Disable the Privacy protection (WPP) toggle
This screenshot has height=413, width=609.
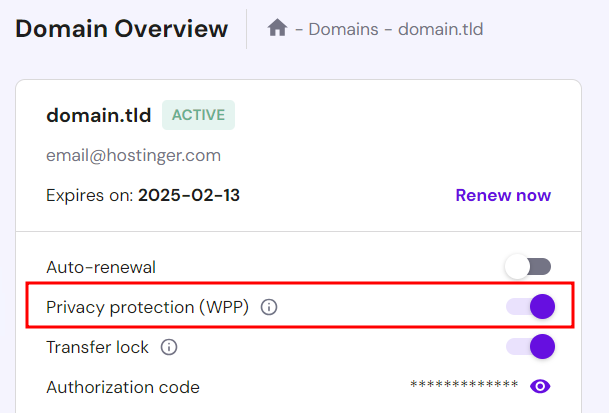tap(530, 306)
